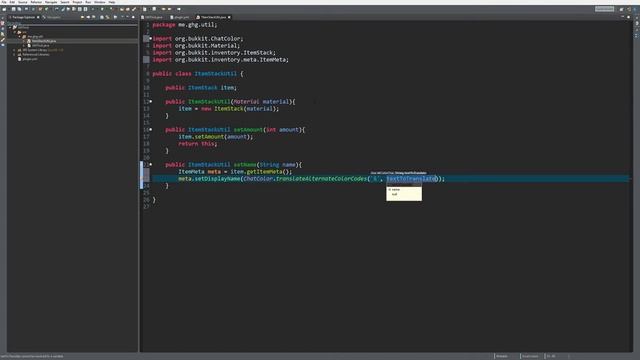The image size is (640, 360).
Task: Open the Refactor menu
Action: [x=36, y=2]
